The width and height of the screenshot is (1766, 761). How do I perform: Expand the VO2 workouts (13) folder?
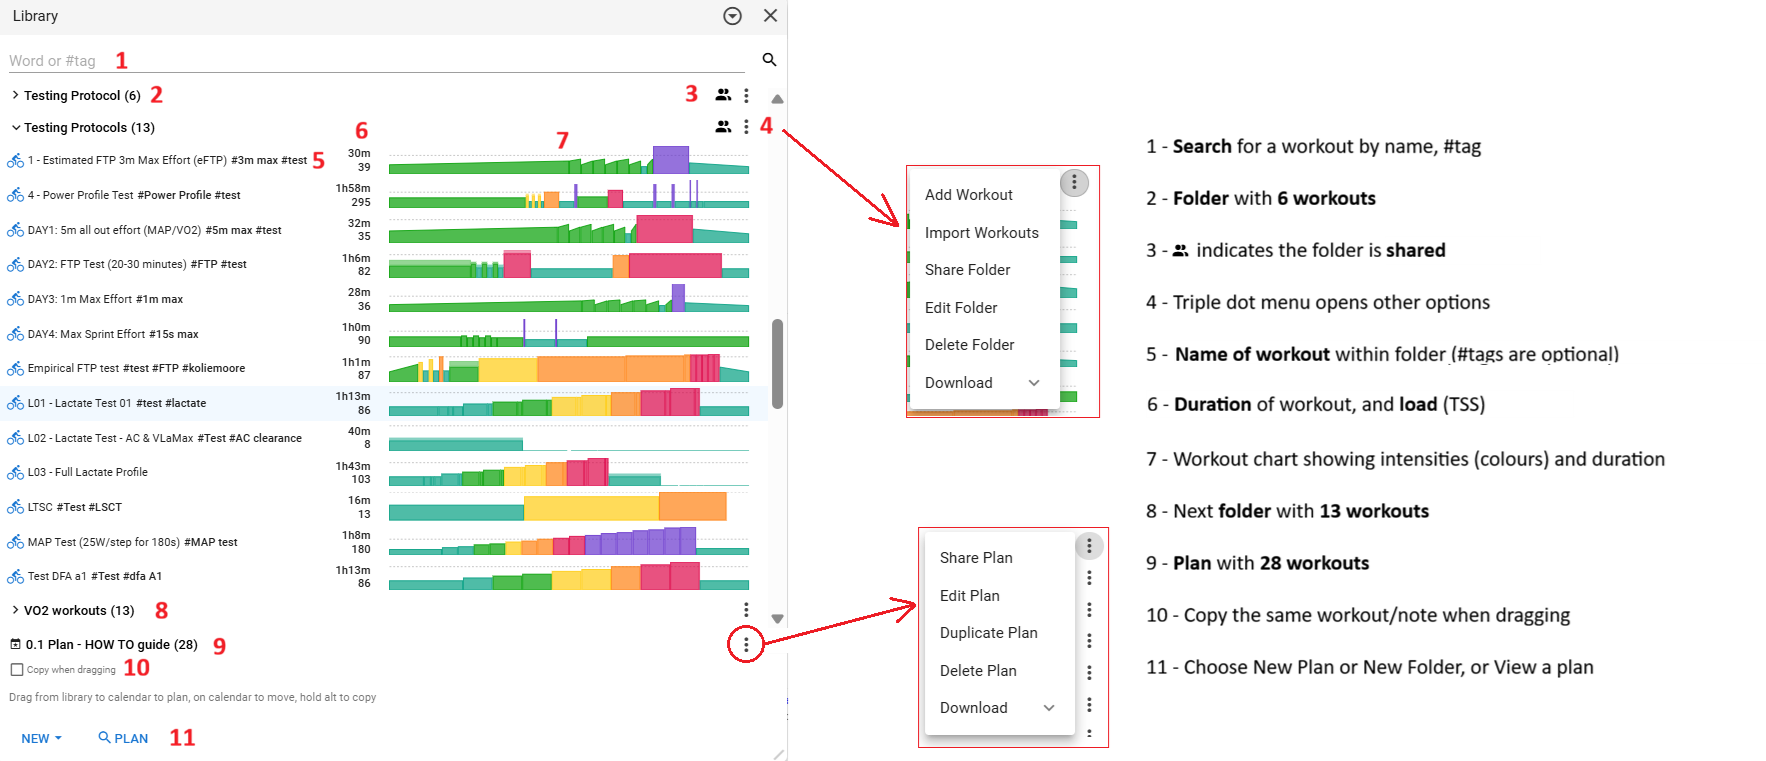click(15, 610)
